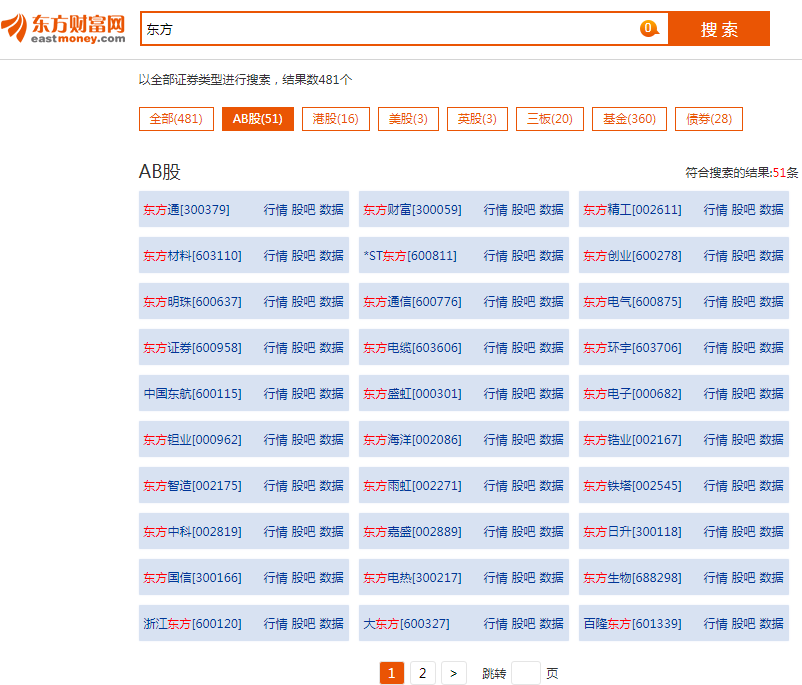
Task: Open stock 中国东航[600115]
Action: pyautogui.click(x=192, y=394)
